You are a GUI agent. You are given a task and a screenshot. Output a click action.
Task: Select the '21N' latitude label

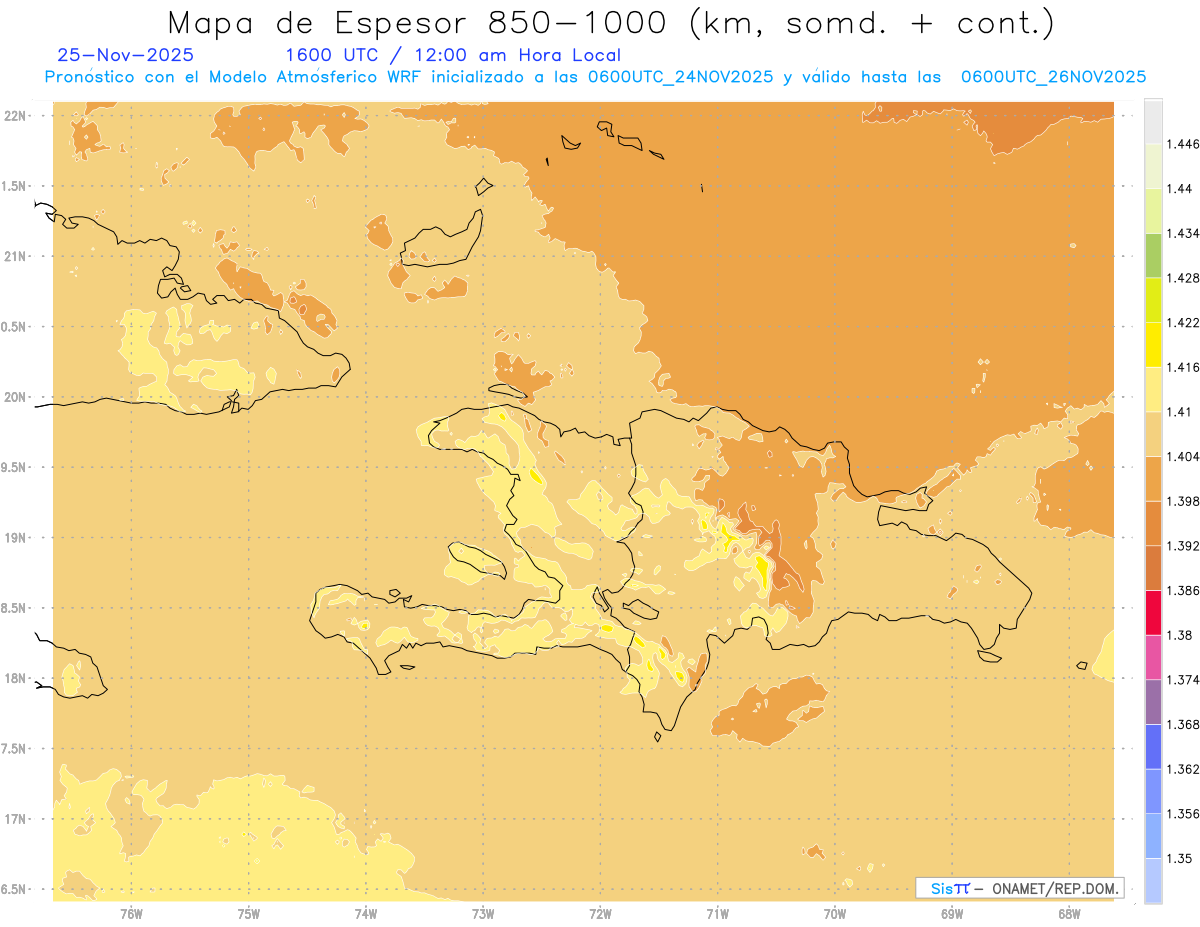click(16, 256)
